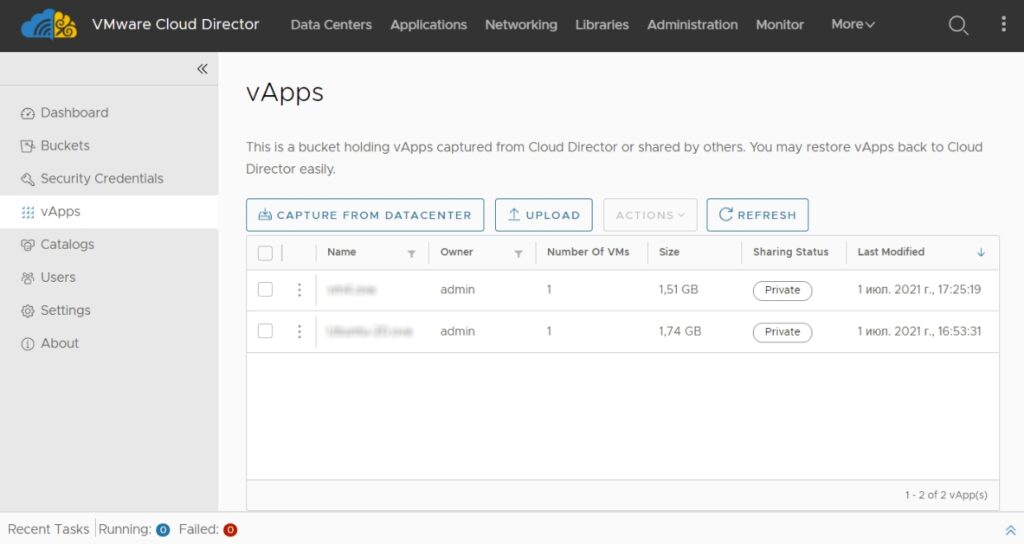Click Recent Tasks label
Viewport: 1024px width, 544px height.
tap(48, 529)
